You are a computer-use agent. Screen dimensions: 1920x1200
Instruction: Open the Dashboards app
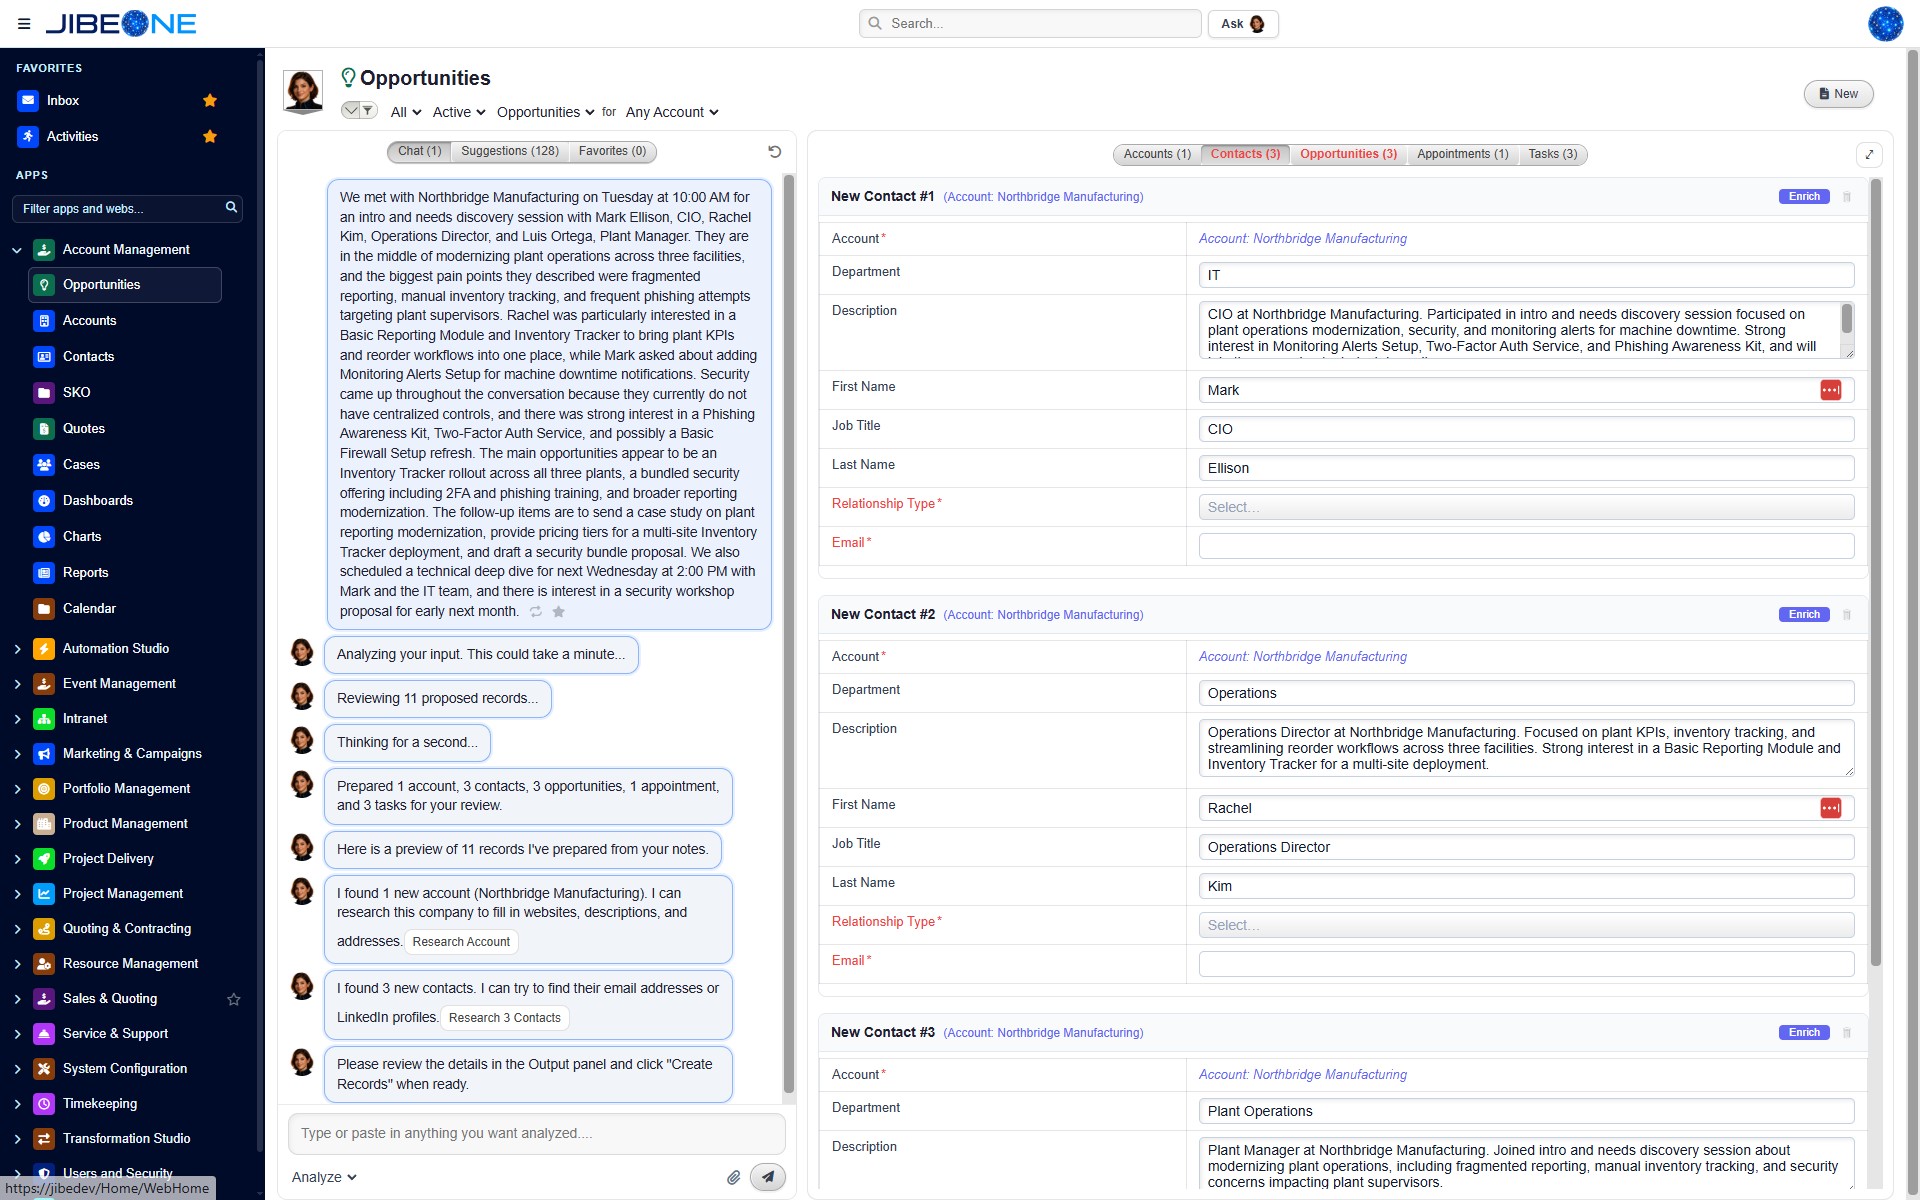pyautogui.click(x=97, y=501)
